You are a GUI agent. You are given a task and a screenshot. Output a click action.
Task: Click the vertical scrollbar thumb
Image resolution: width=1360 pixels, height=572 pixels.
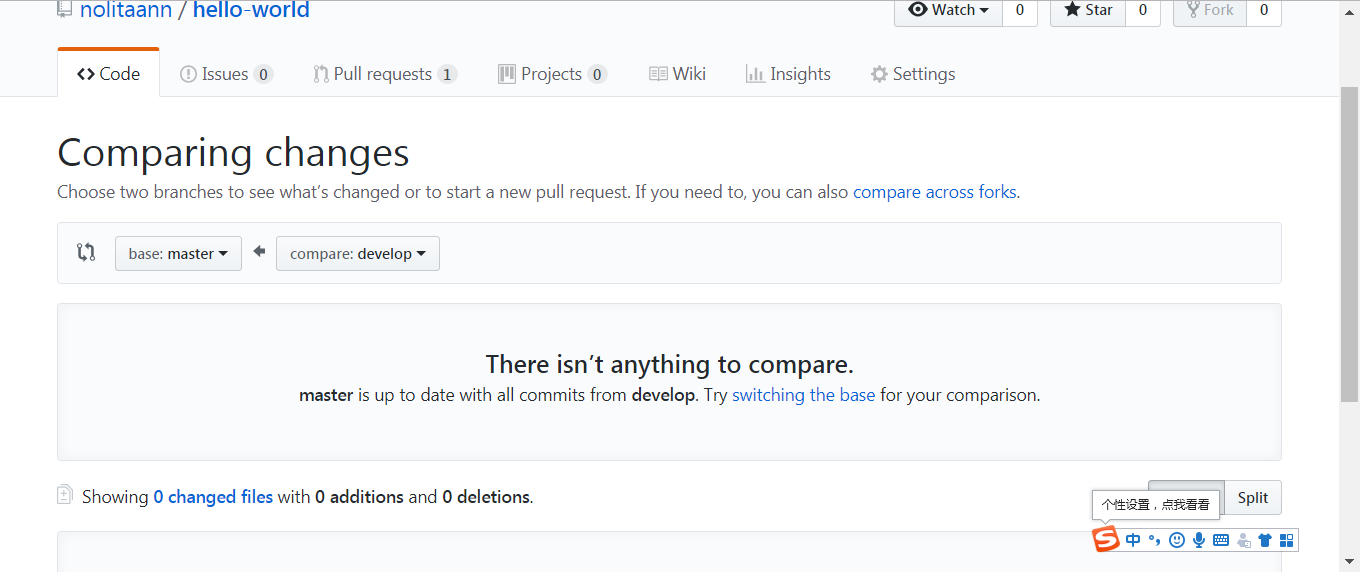(x=1350, y=245)
